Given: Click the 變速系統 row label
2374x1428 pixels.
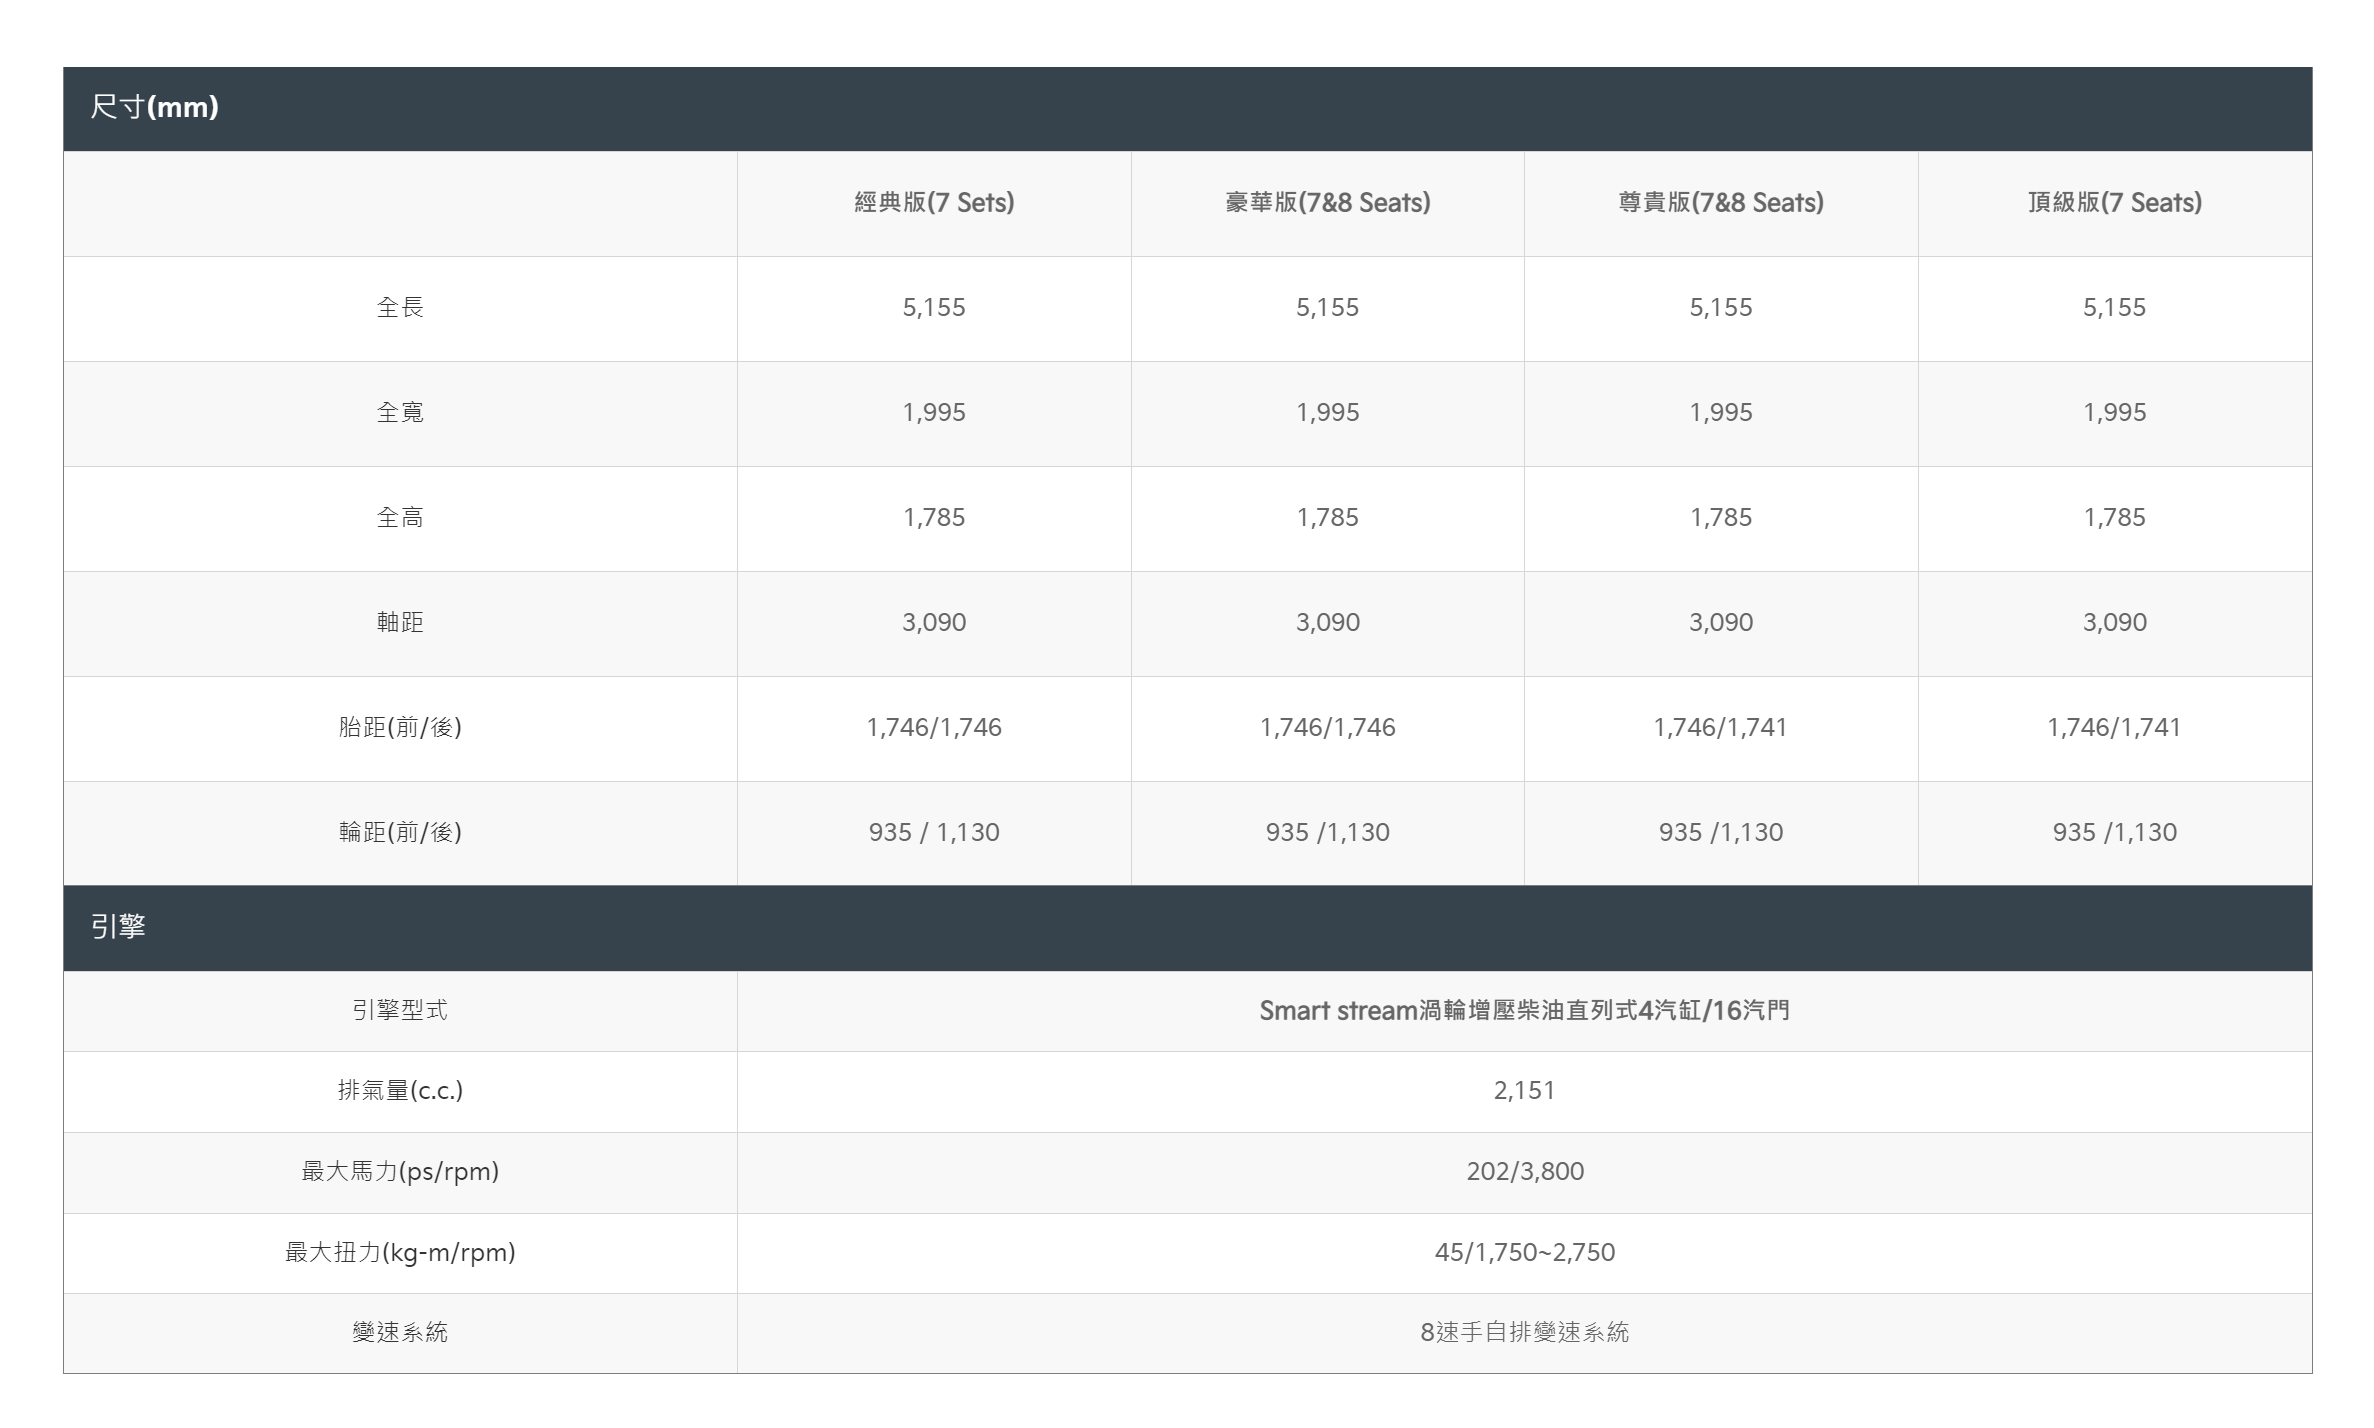Looking at the screenshot, I should pos(400,1333).
